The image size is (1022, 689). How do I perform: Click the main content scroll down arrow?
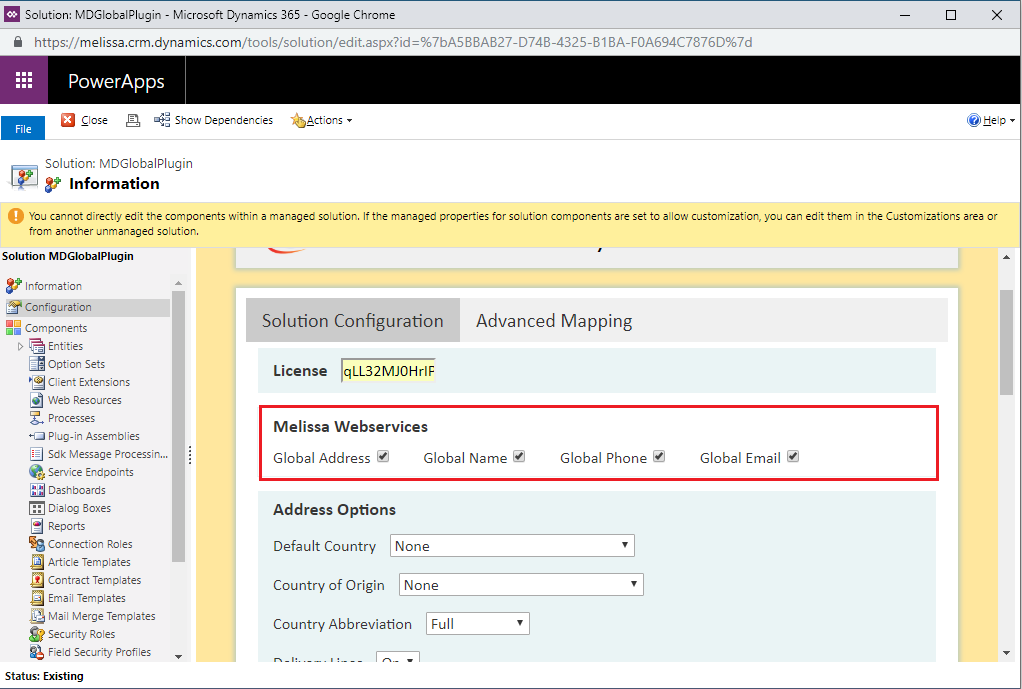tap(1006, 652)
